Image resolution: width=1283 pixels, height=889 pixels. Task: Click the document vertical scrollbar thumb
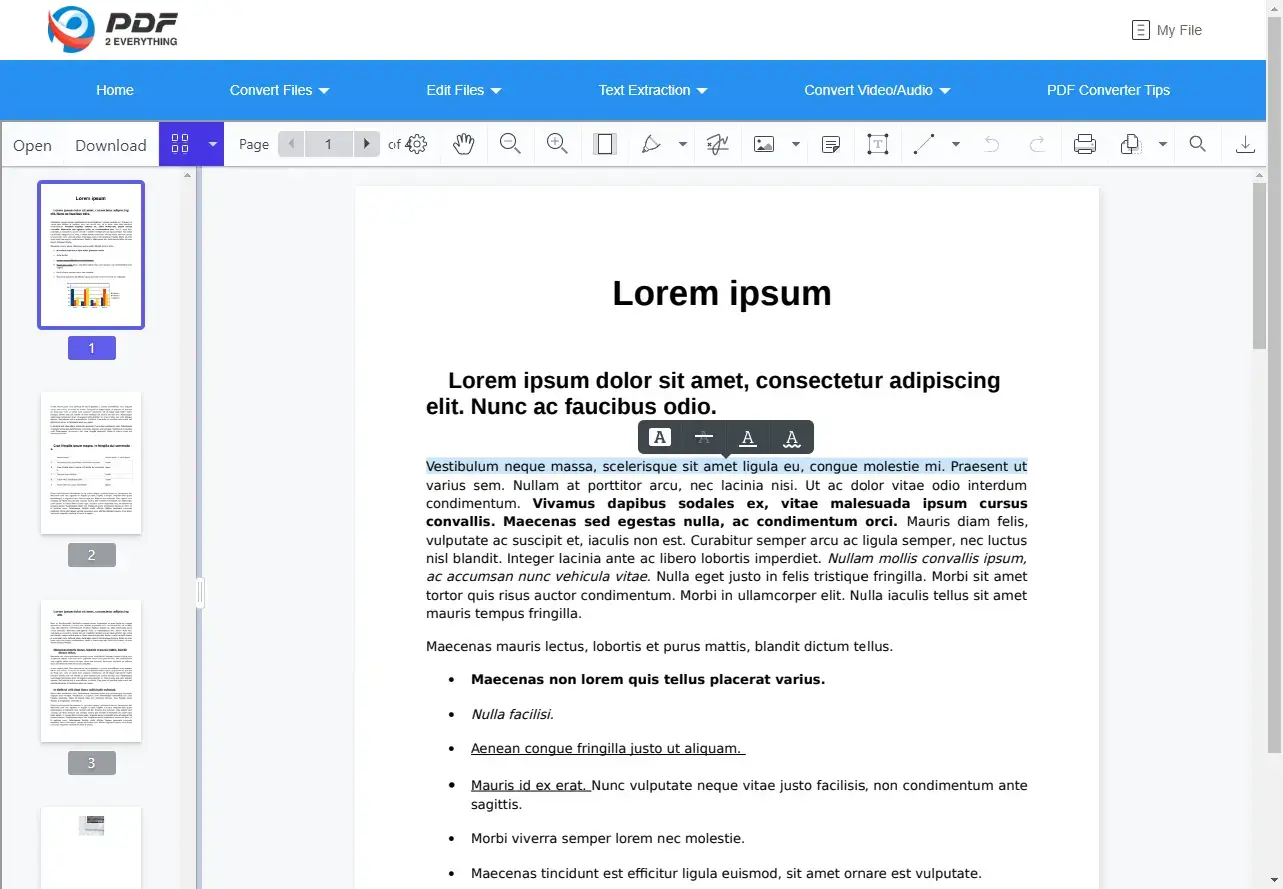pos(1259,264)
